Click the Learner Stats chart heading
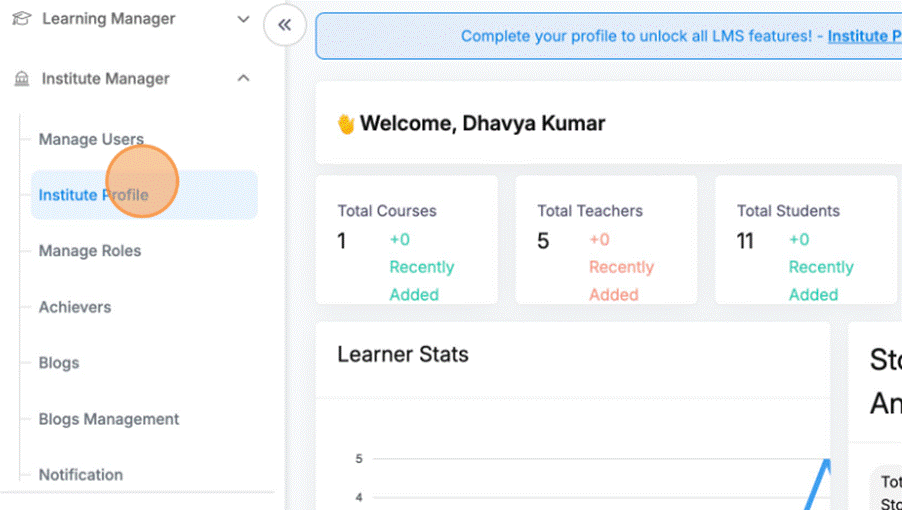This screenshot has height=510, width=902. pos(403,354)
